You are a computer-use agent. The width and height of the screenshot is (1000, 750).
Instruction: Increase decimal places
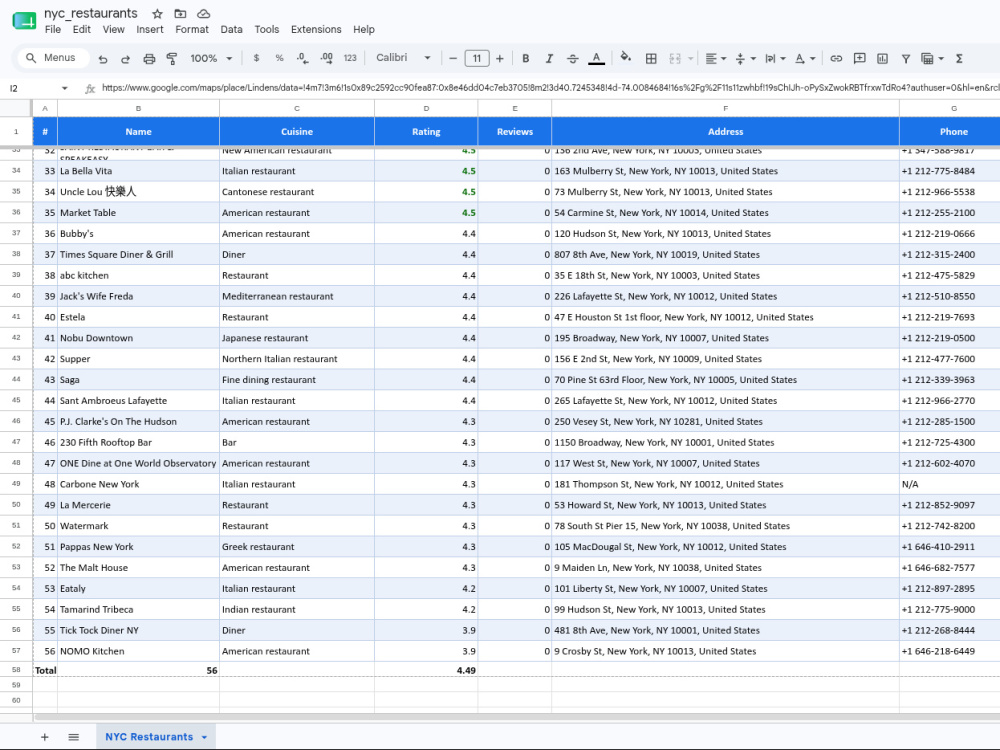(x=326, y=58)
